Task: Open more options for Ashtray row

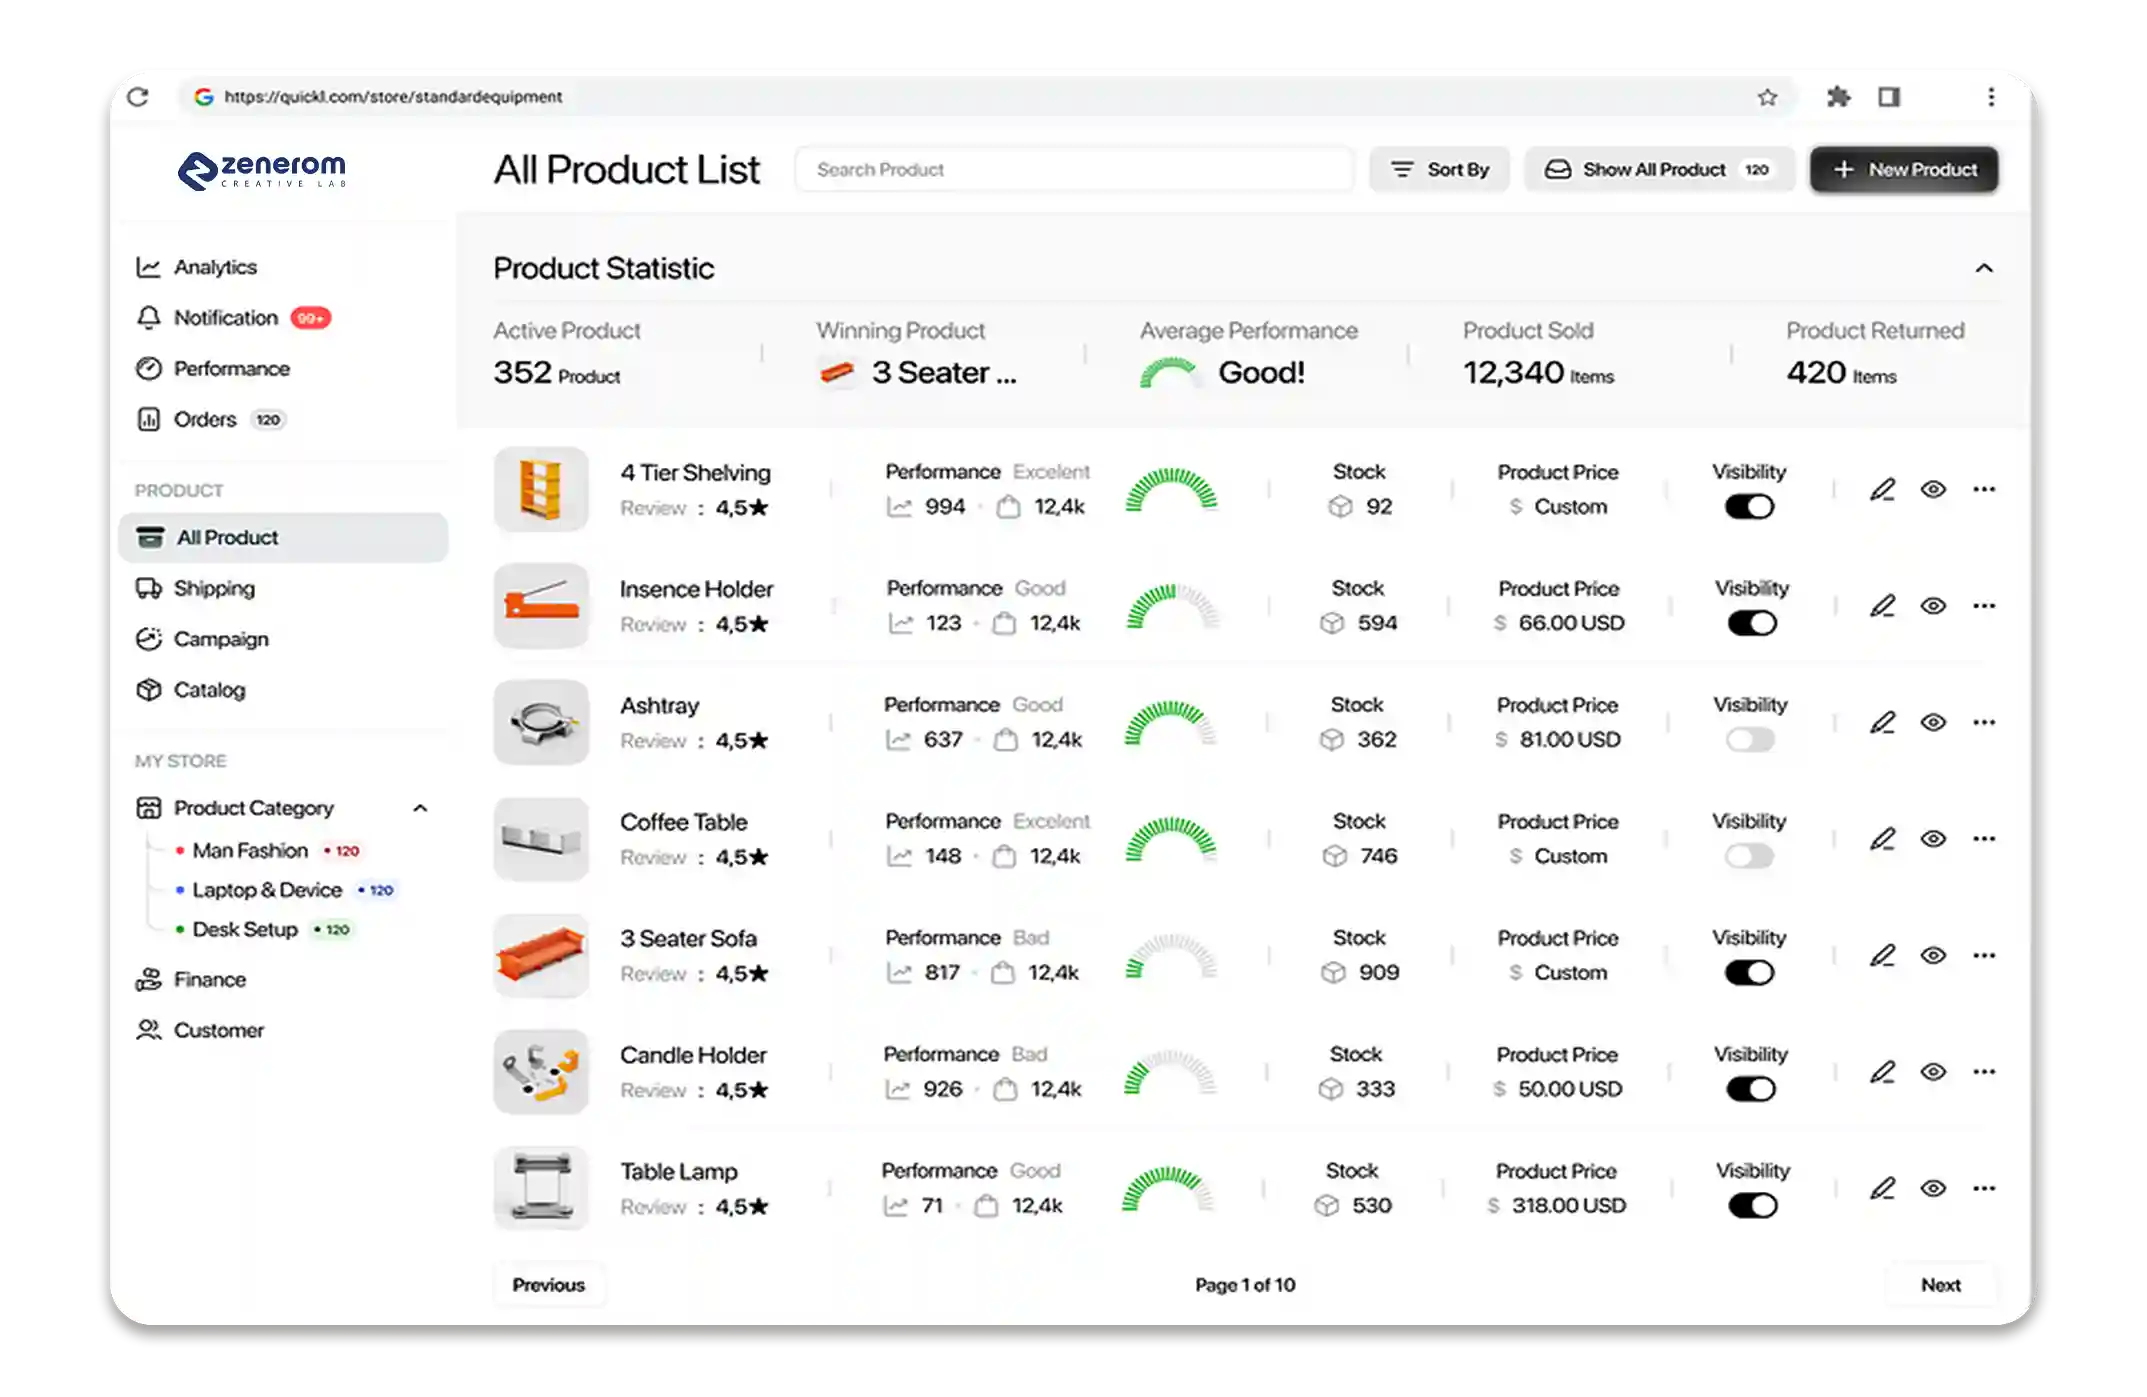Action: tap(1984, 722)
